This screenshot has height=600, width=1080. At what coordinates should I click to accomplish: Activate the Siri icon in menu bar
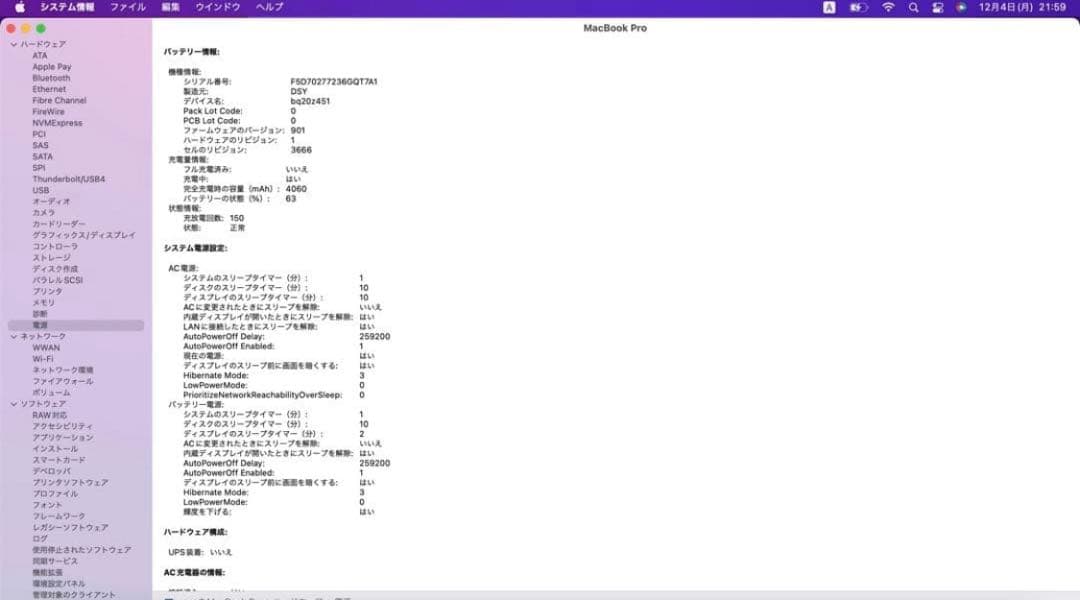(x=961, y=7)
